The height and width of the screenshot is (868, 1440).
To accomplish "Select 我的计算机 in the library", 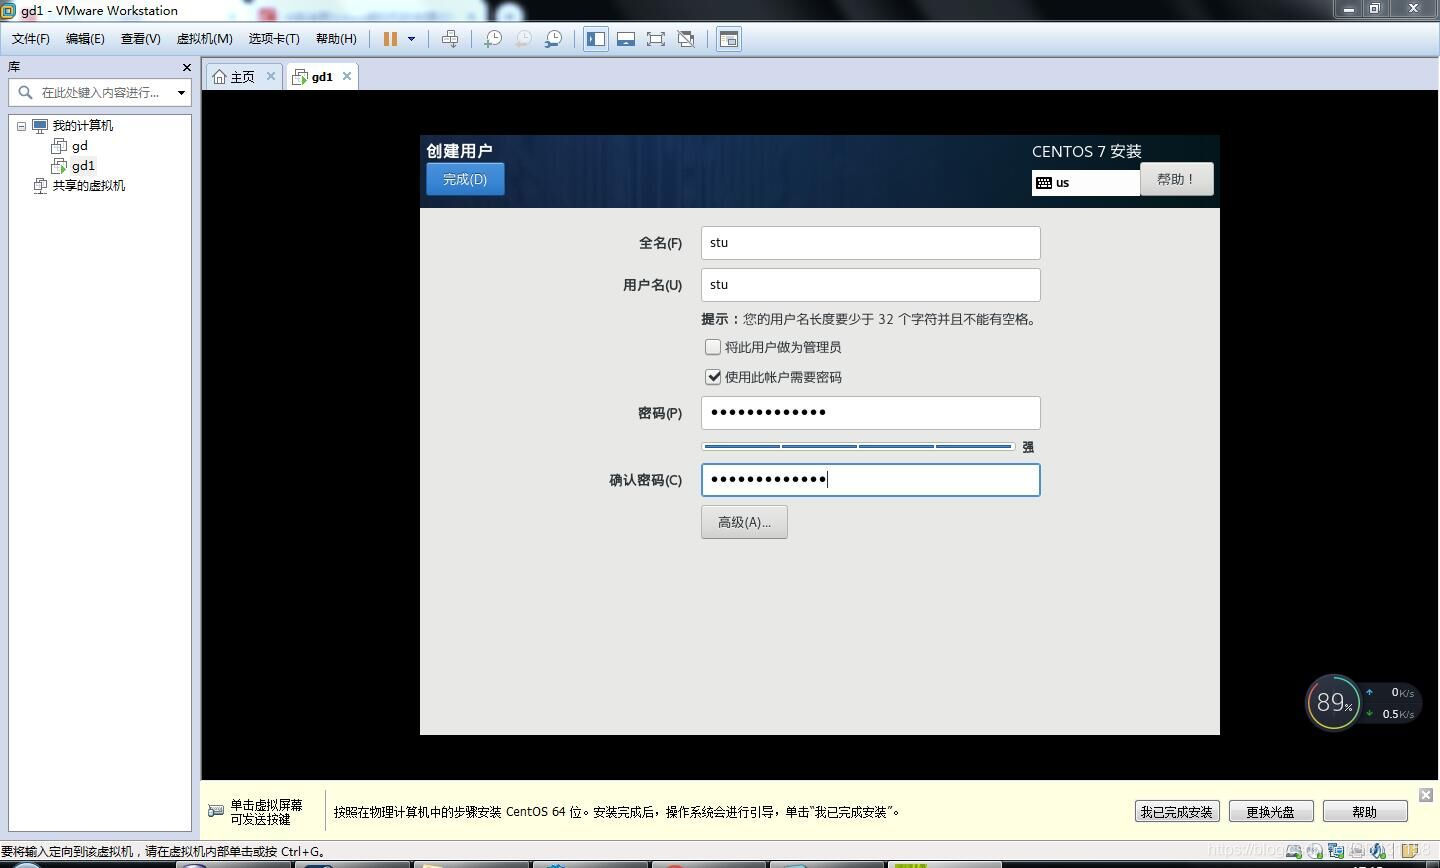I will click(82, 126).
